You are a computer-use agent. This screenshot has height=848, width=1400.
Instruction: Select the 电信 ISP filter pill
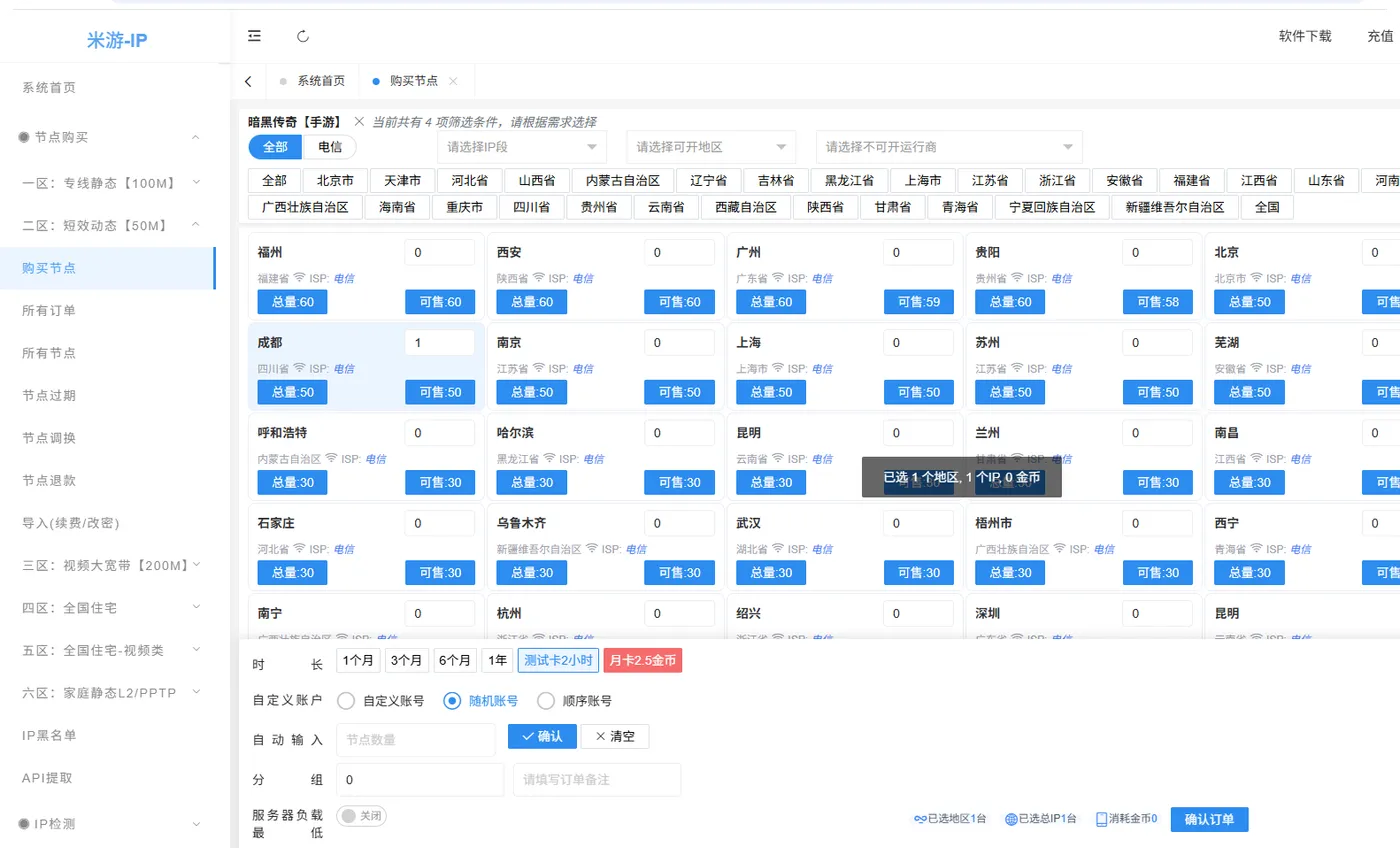(x=330, y=147)
